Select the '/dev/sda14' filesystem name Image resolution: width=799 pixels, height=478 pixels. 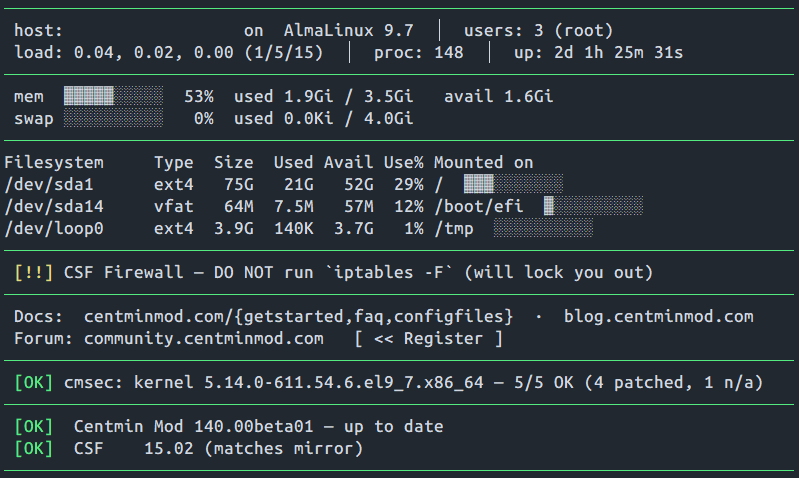coord(54,206)
